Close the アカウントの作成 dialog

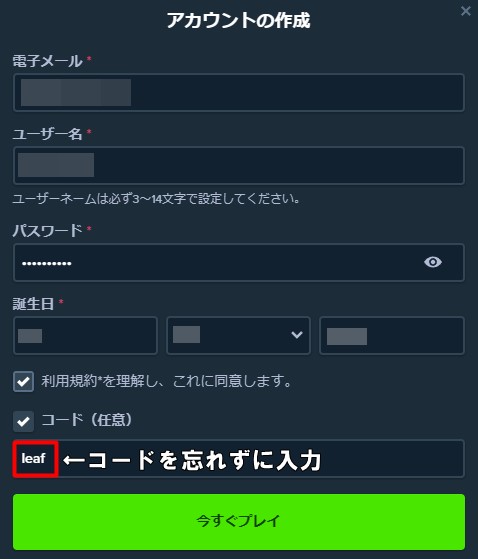click(x=466, y=11)
